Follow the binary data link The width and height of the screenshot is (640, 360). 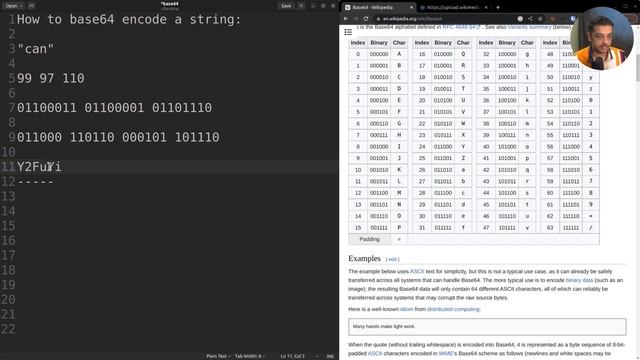point(579,280)
